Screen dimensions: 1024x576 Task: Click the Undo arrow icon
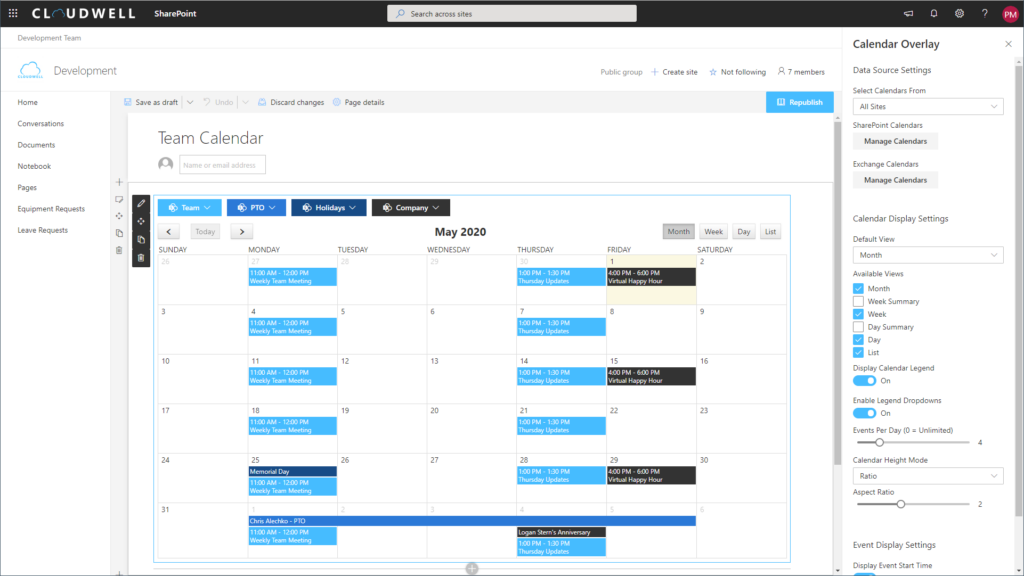pyautogui.click(x=207, y=102)
